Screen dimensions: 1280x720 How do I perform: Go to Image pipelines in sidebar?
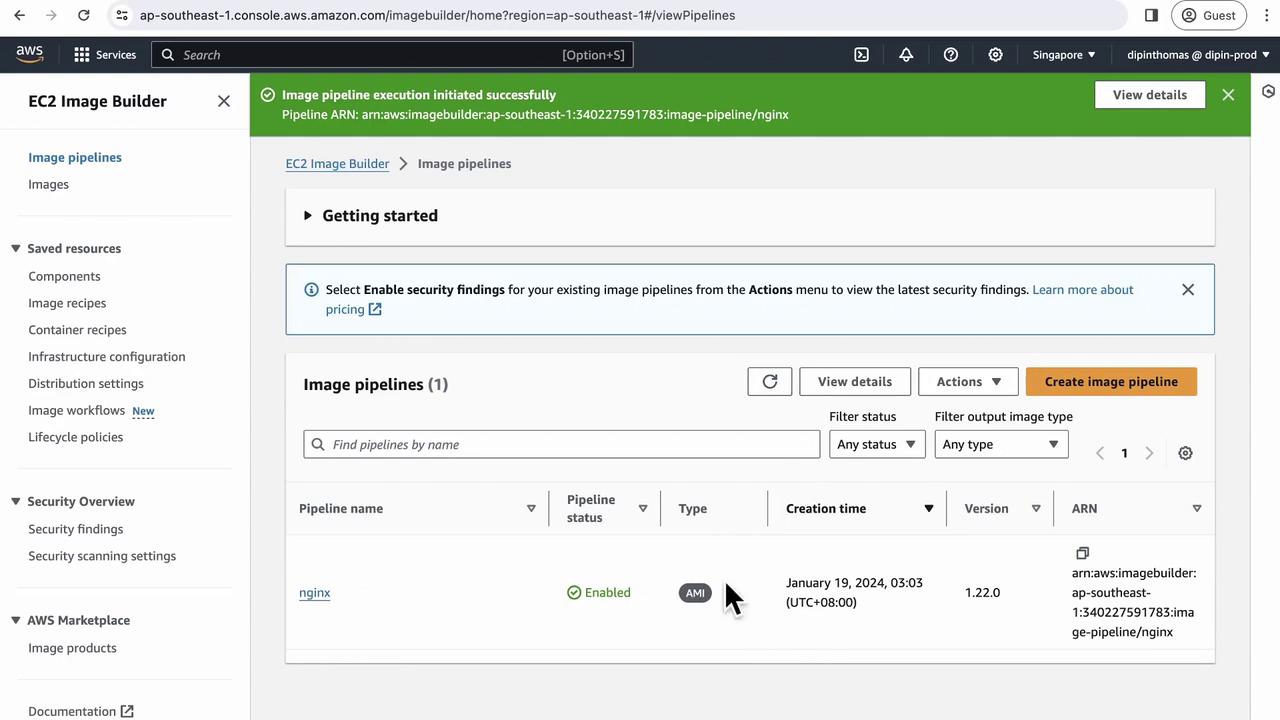click(x=75, y=158)
